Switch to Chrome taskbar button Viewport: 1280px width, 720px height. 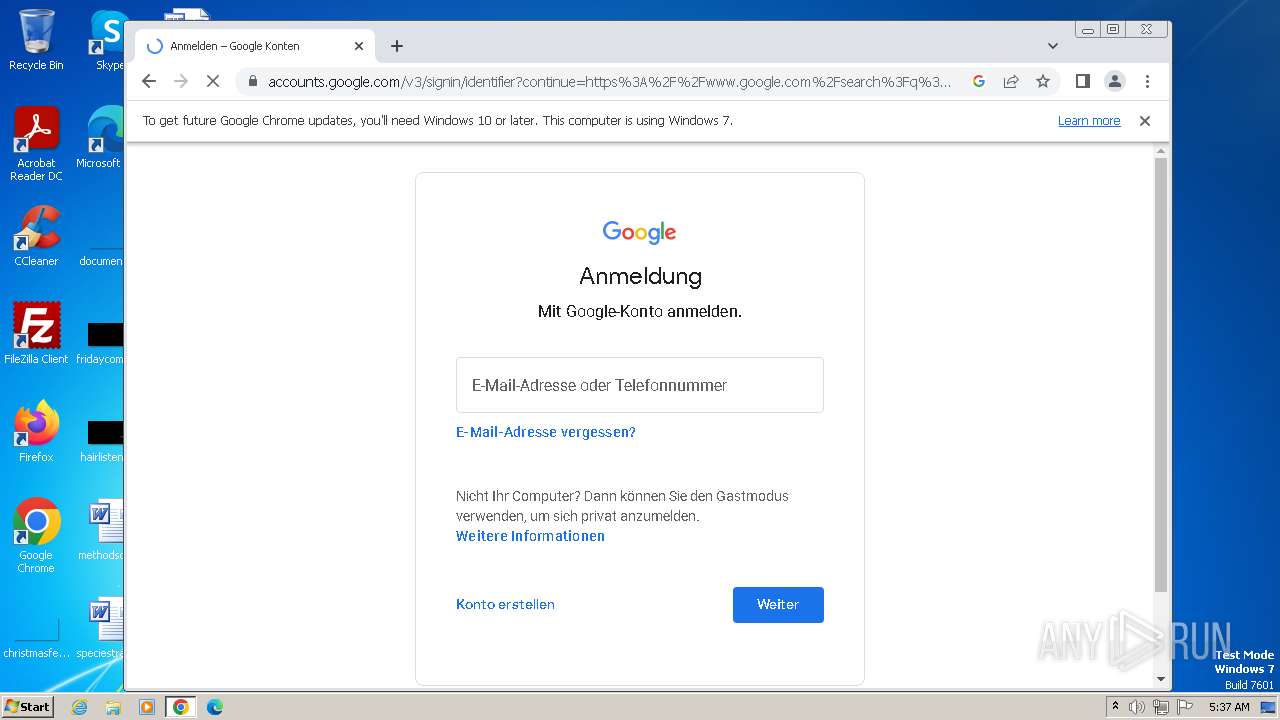(x=181, y=707)
